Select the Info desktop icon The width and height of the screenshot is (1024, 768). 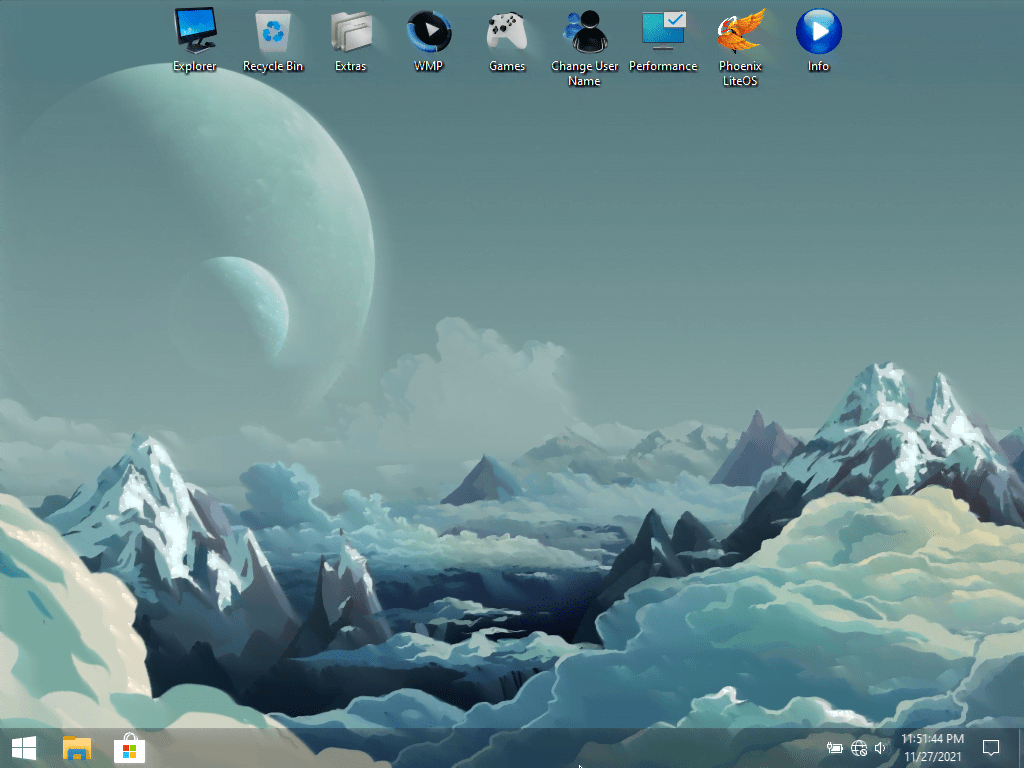pos(818,40)
